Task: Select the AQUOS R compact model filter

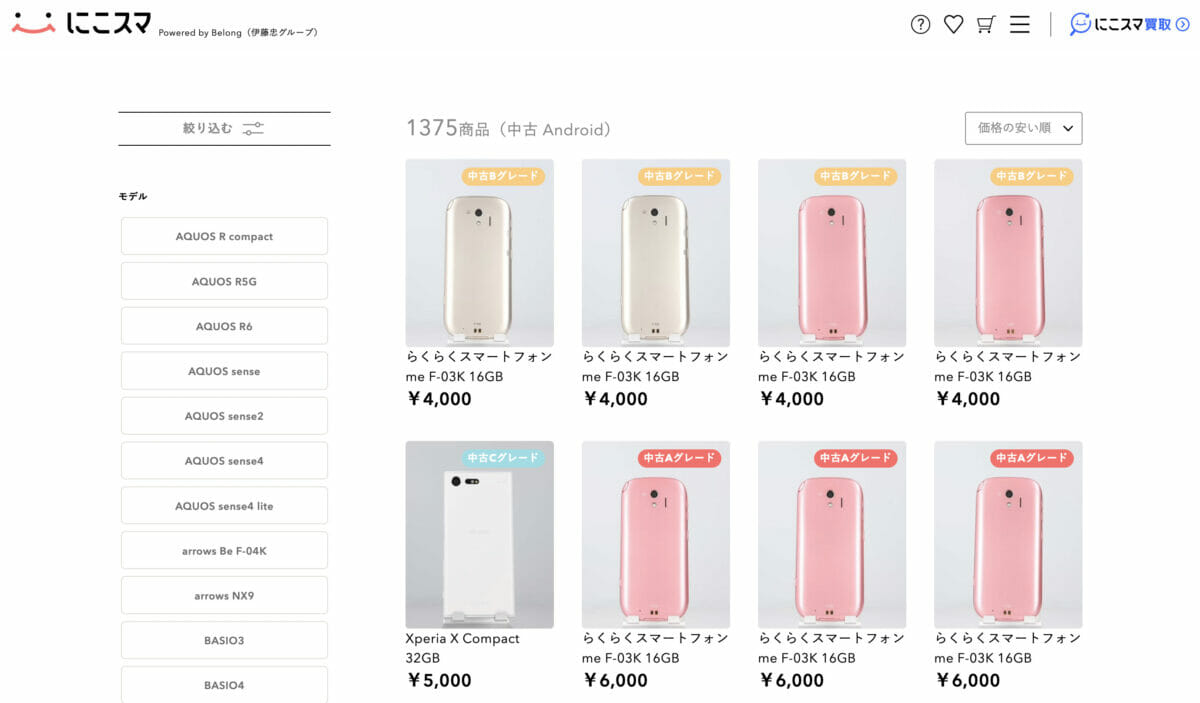Action: click(x=224, y=237)
